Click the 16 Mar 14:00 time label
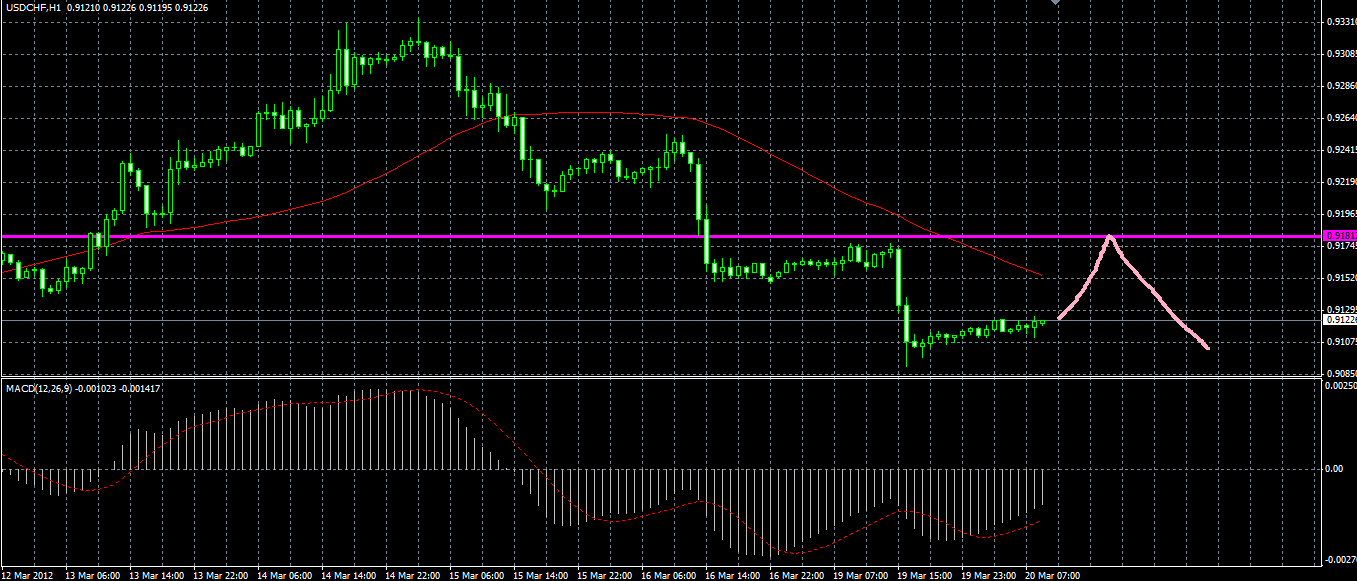1357x581 pixels. [734, 575]
